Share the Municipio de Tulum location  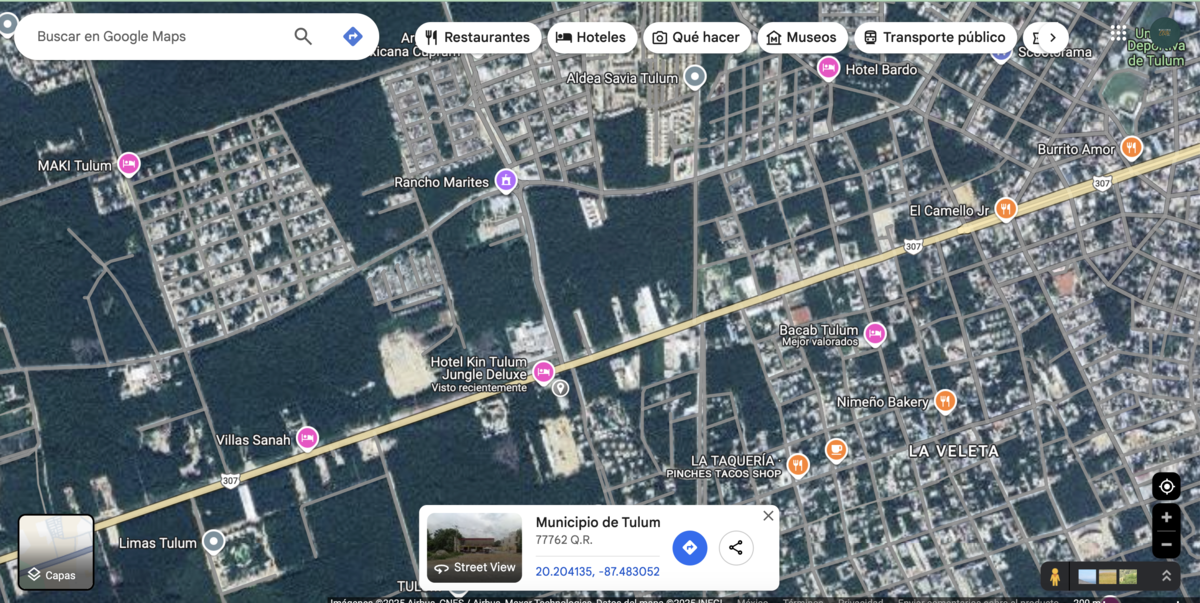pyautogui.click(x=736, y=547)
